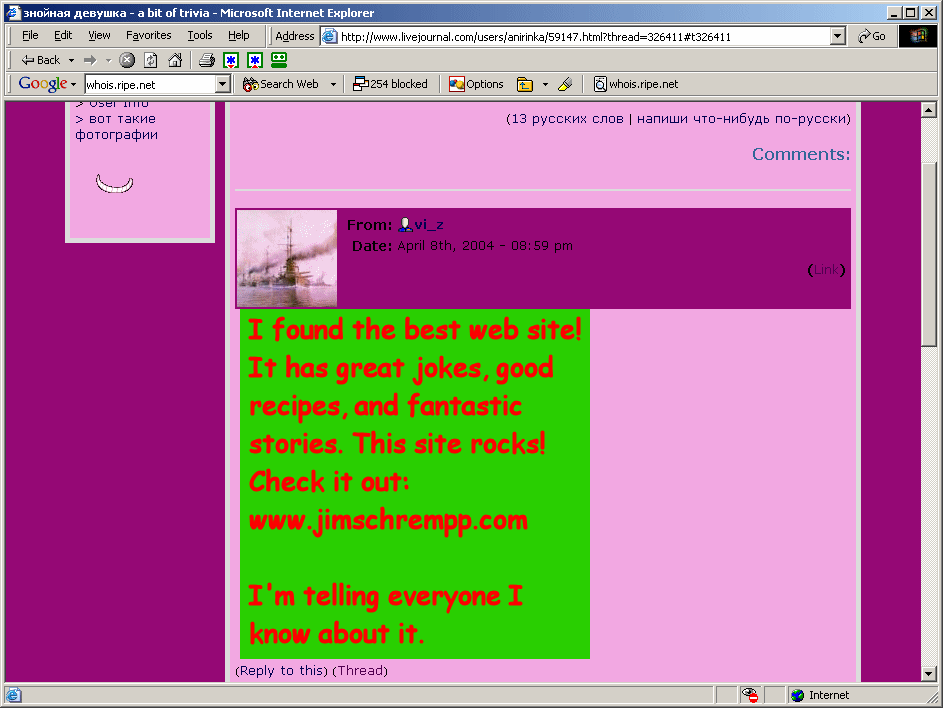Open the vi_z username link
Image resolution: width=943 pixels, height=708 pixels.
[x=429, y=225]
